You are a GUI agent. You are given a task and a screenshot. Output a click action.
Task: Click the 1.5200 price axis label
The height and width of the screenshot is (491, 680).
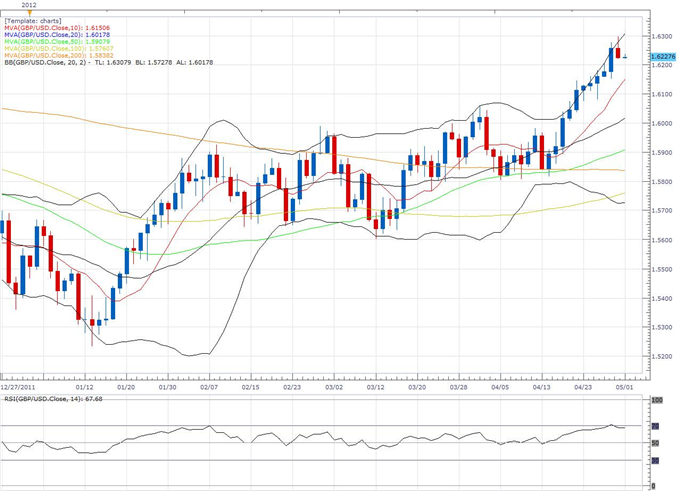pos(661,356)
